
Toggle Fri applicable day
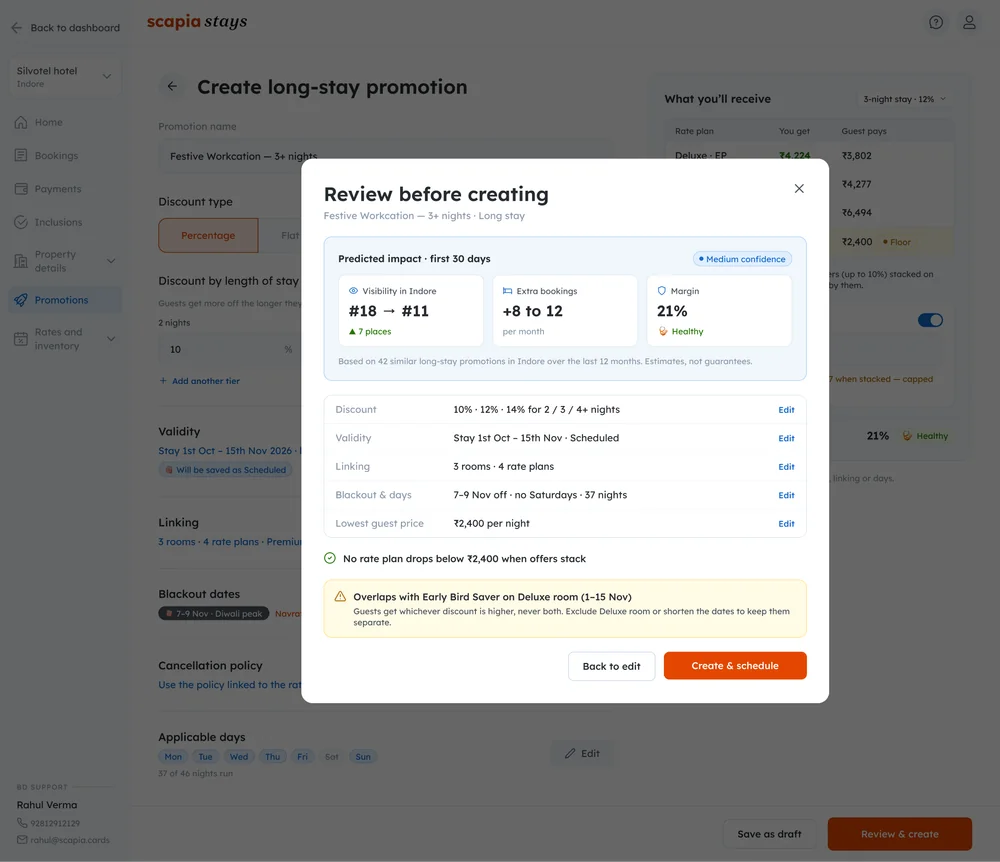[x=302, y=757]
